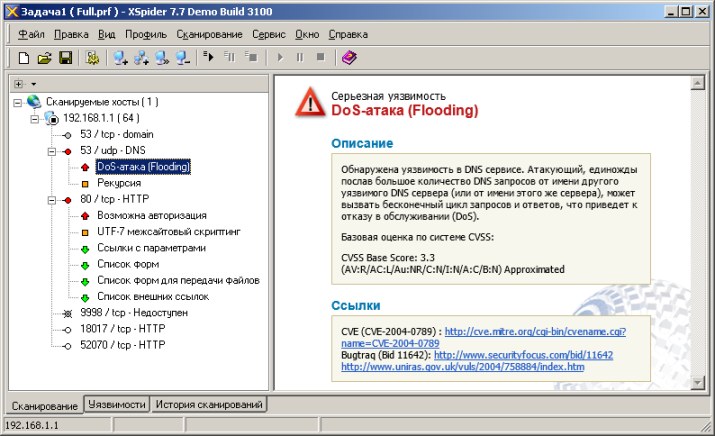Open the uniras.gov.uk vulnerability link

coord(462,367)
